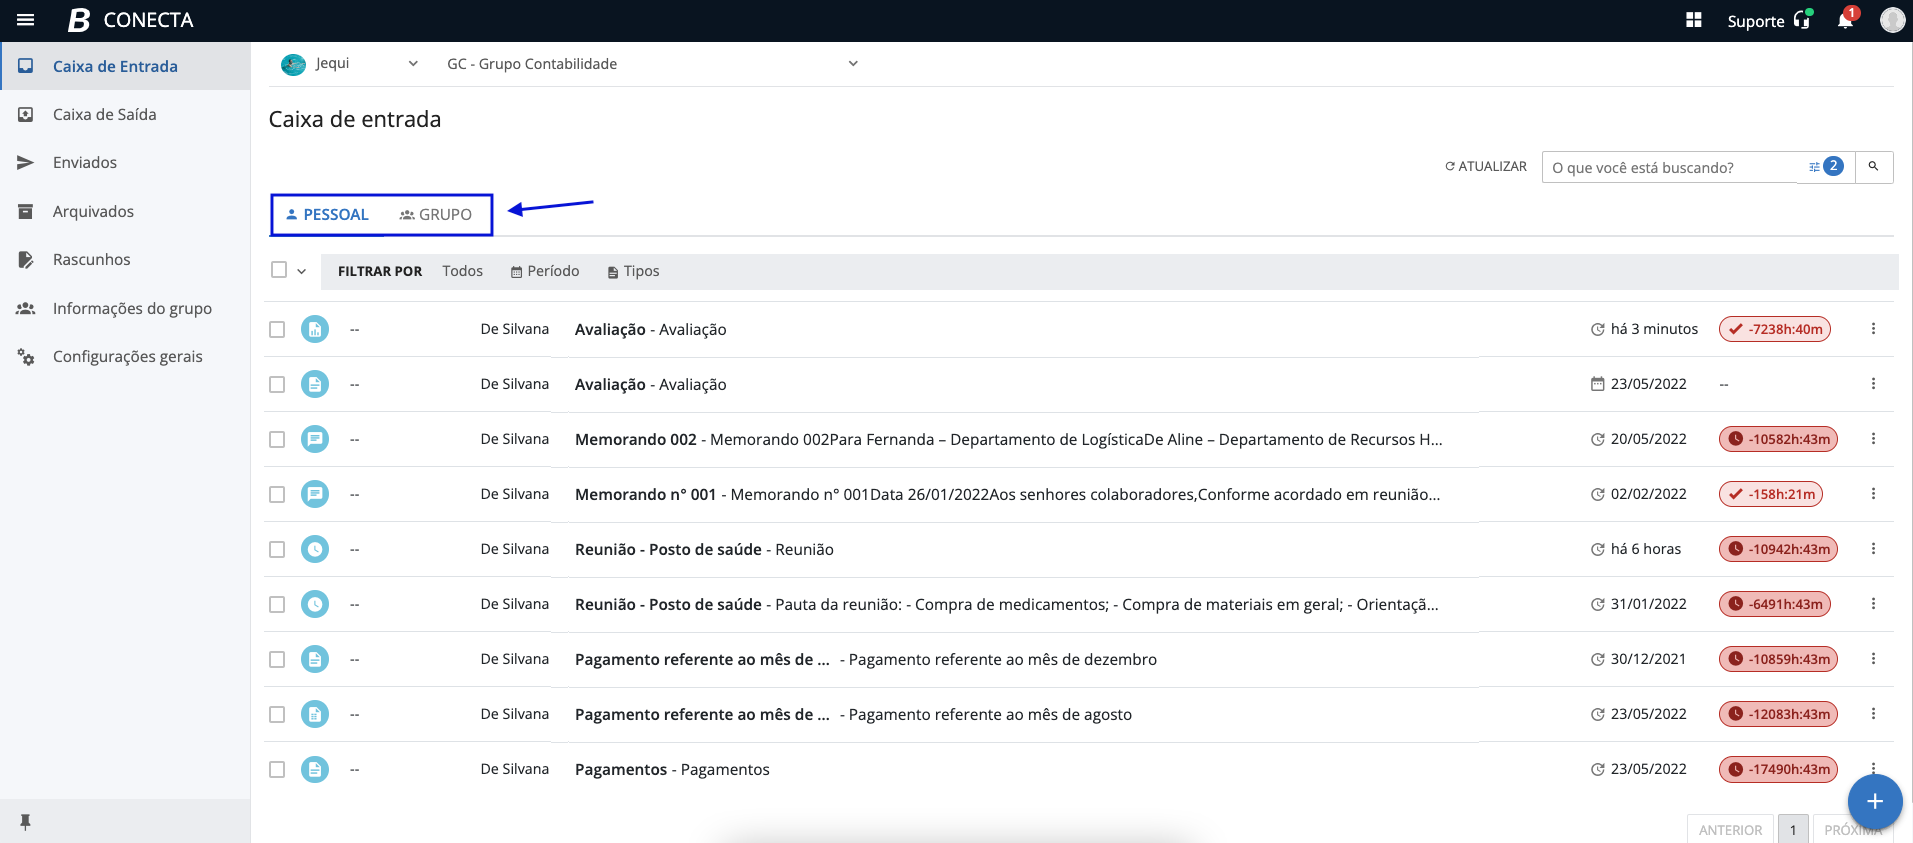Open the user profile avatar
The height and width of the screenshot is (843, 1913).
[1892, 20]
